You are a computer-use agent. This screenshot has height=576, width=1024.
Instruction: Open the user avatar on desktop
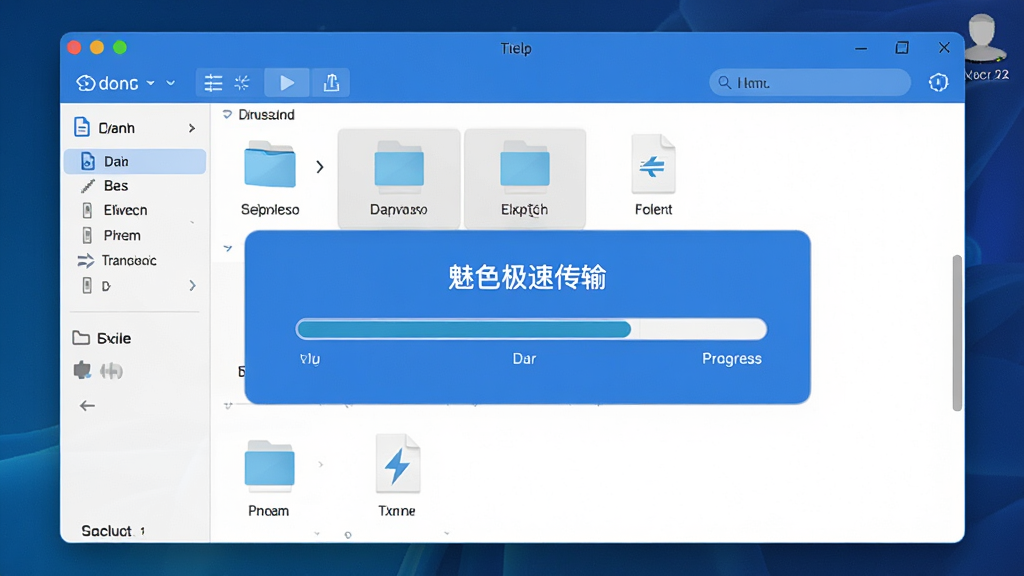[x=985, y=39]
